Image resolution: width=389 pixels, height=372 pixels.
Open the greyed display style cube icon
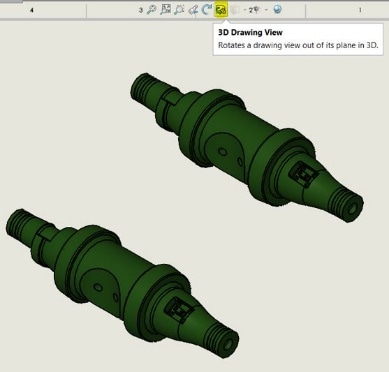(236, 10)
